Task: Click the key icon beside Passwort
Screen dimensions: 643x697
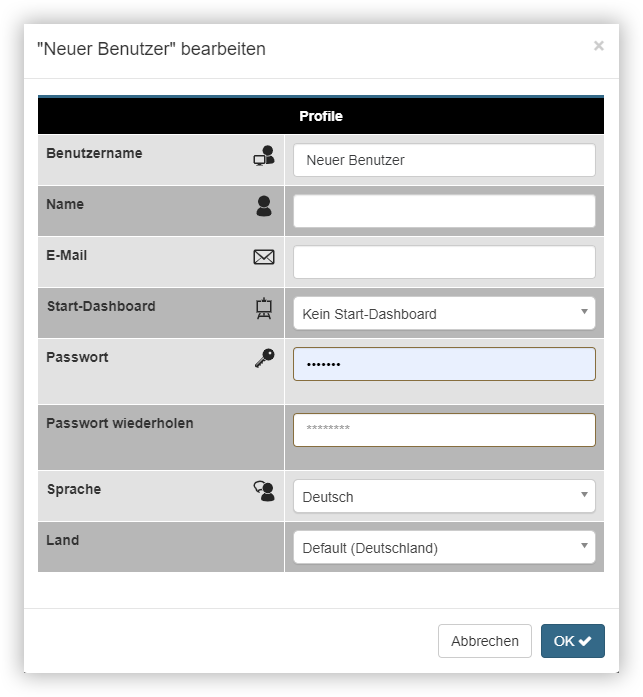Action: tap(264, 358)
